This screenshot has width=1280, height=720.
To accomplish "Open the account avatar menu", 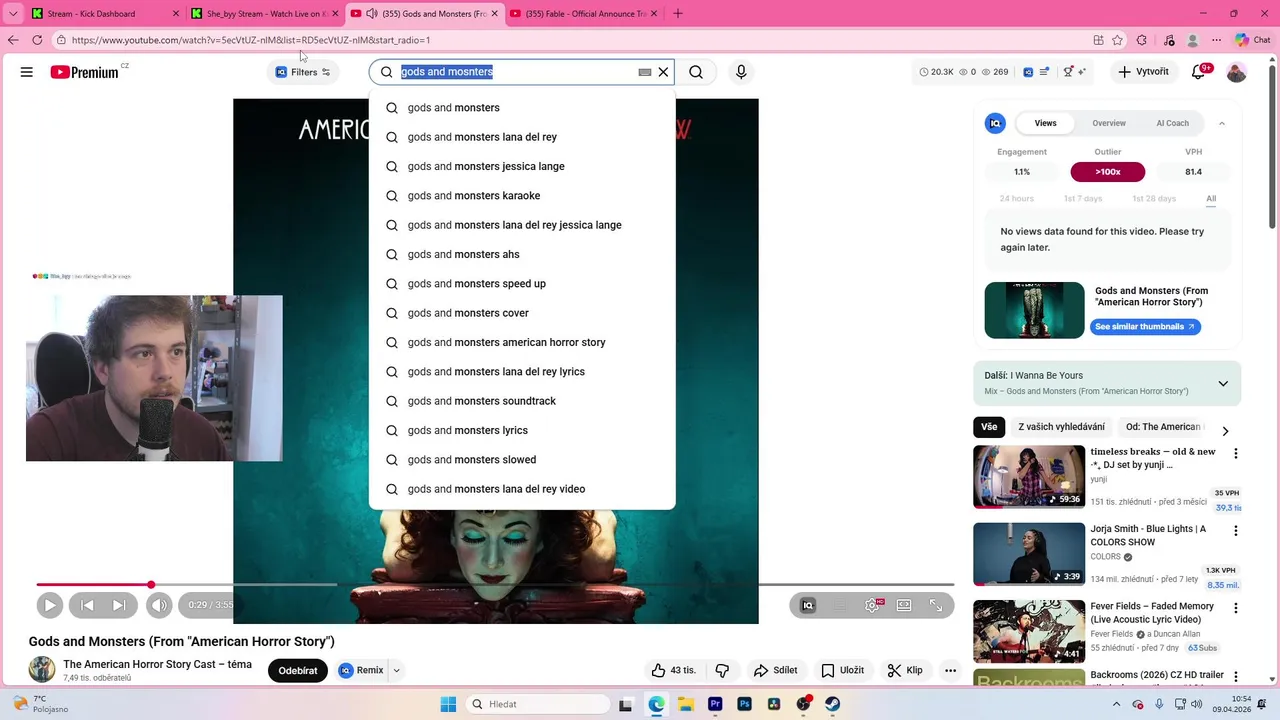I will tap(1237, 72).
